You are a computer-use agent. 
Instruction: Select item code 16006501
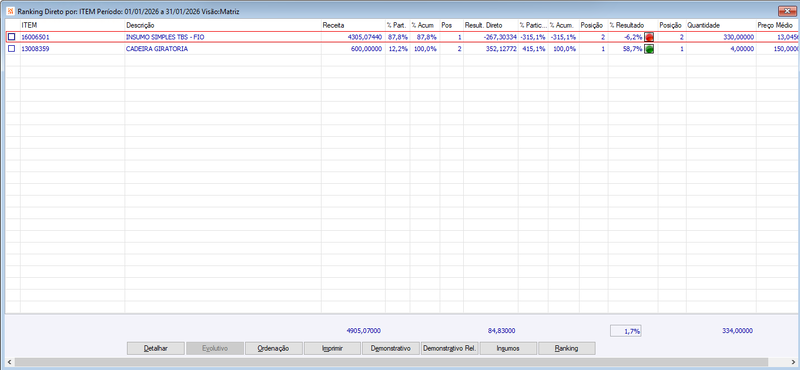[x=36, y=37]
